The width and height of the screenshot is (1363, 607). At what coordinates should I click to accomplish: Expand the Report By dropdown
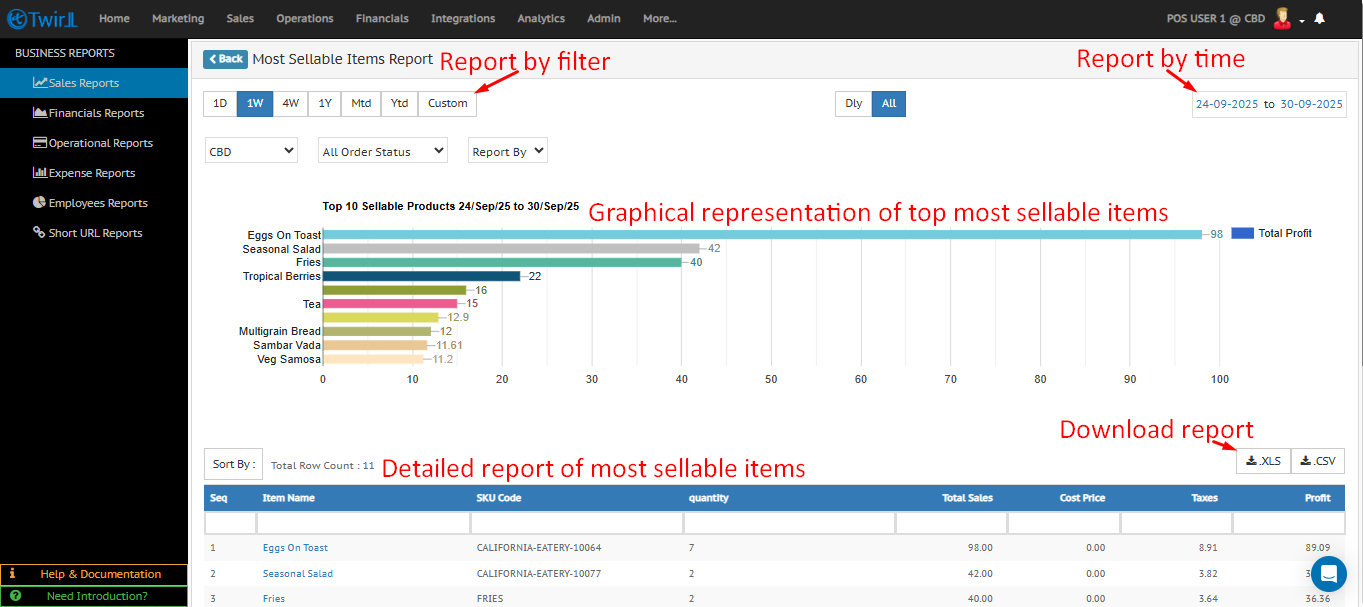click(507, 151)
